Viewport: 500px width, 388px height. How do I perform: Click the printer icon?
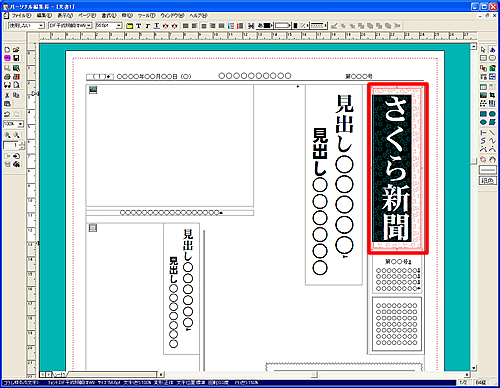[7, 77]
